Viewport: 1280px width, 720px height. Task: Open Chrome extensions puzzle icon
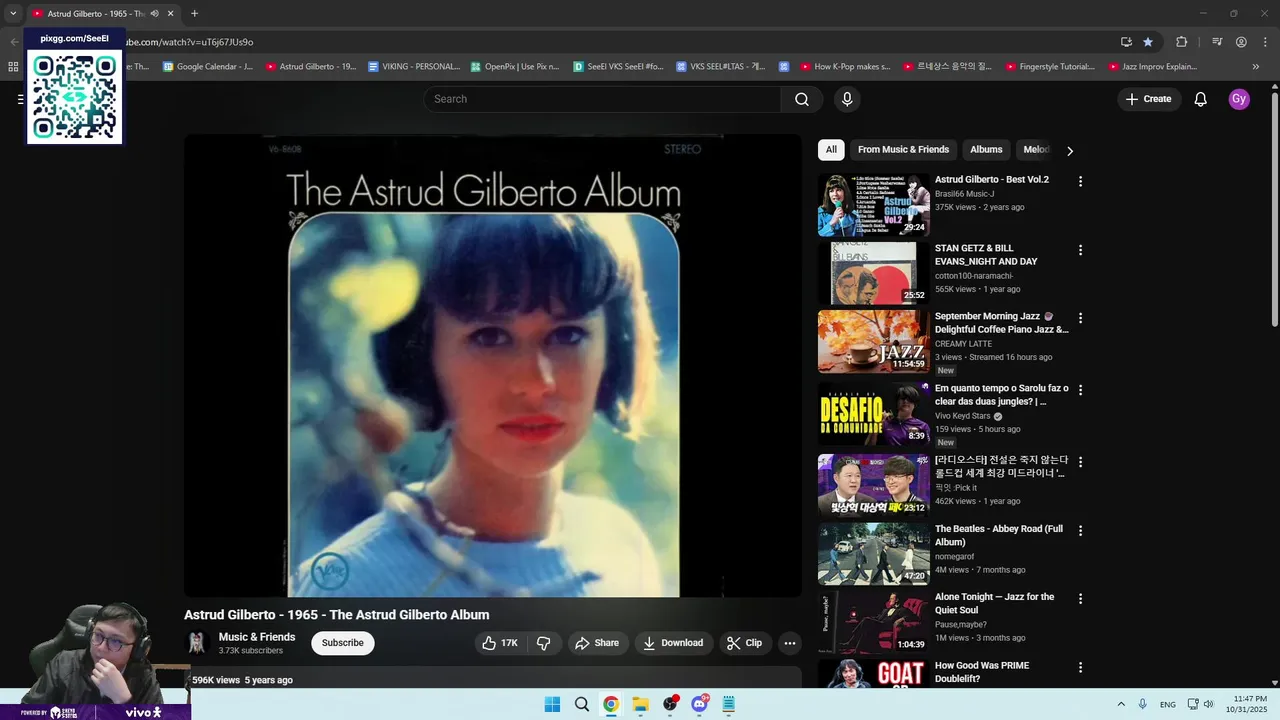coord(1181,42)
